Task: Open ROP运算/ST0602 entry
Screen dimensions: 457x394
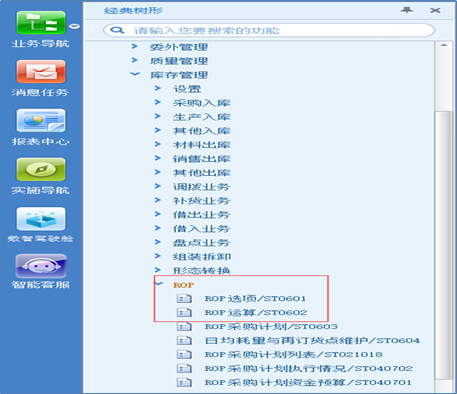Action: 256,312
